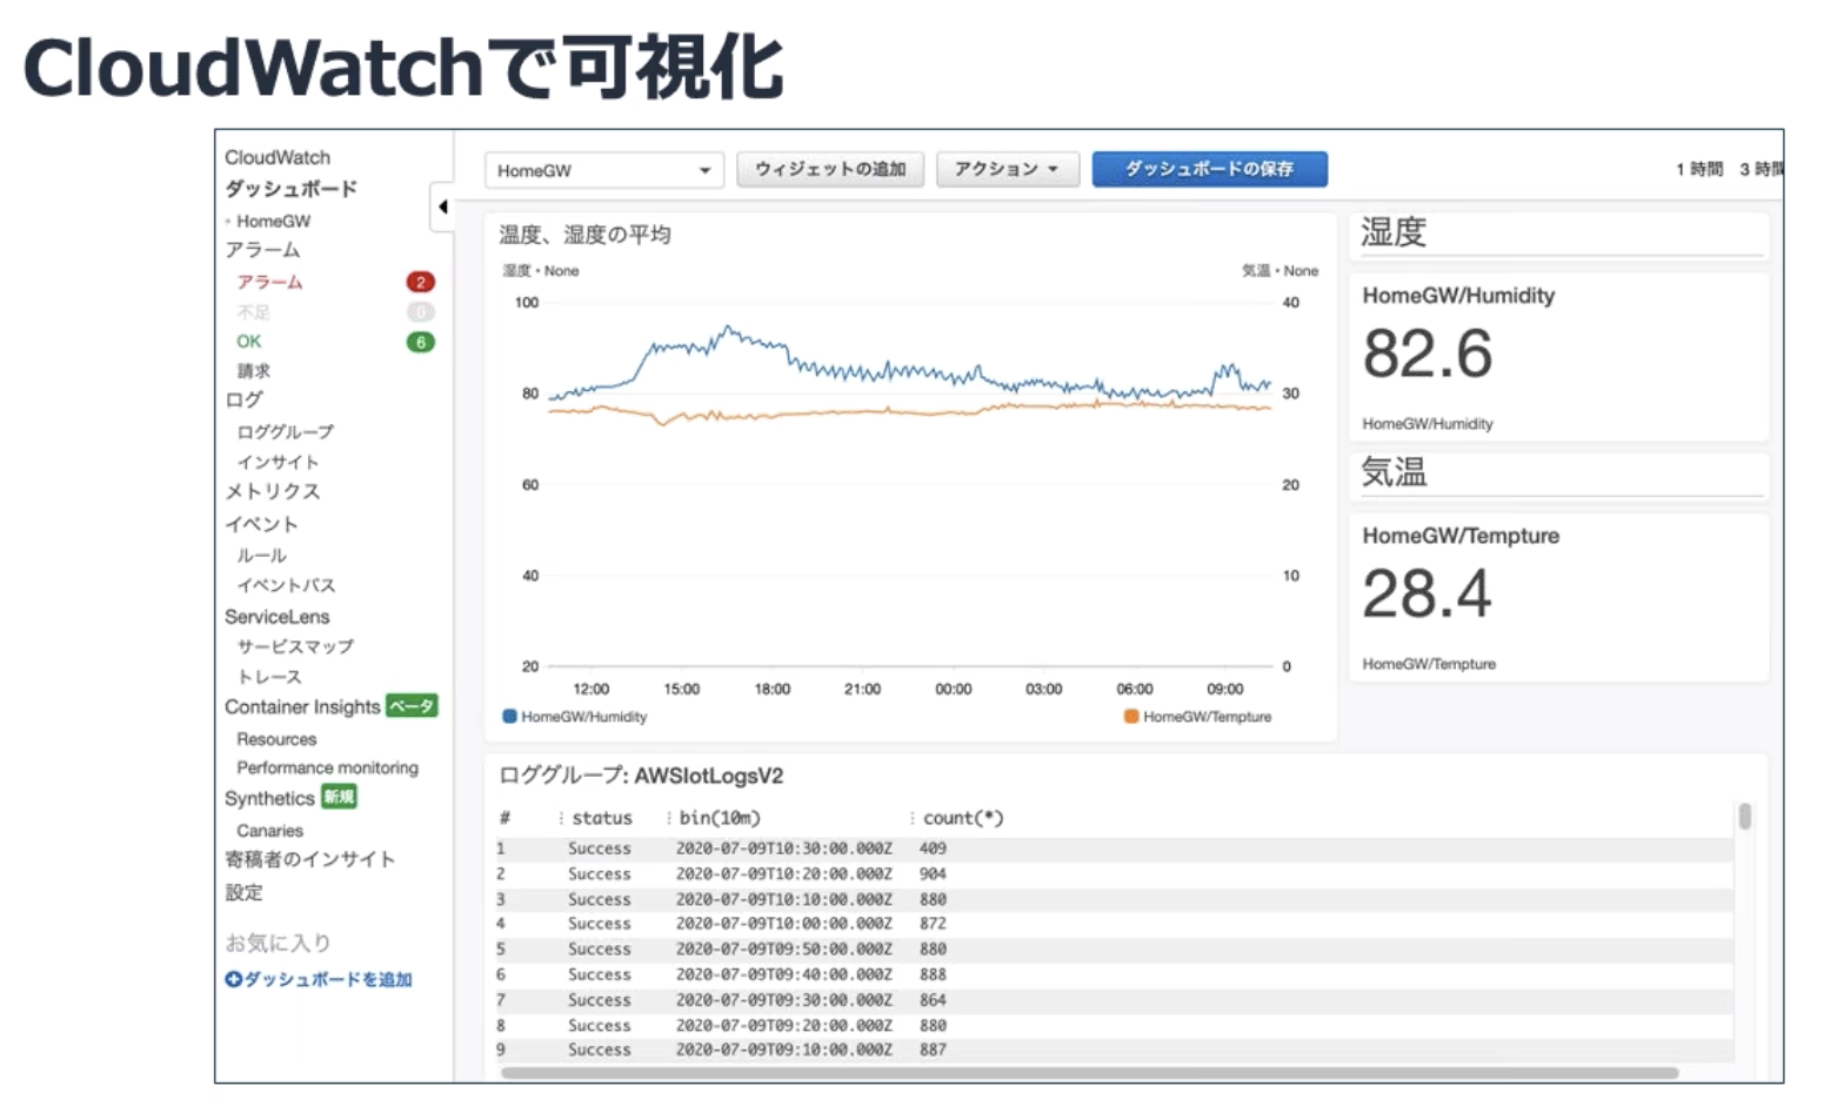1848x1106 pixels.
Task: Open the HomeGW dashboard dropdown
Action: pyautogui.click(x=604, y=170)
